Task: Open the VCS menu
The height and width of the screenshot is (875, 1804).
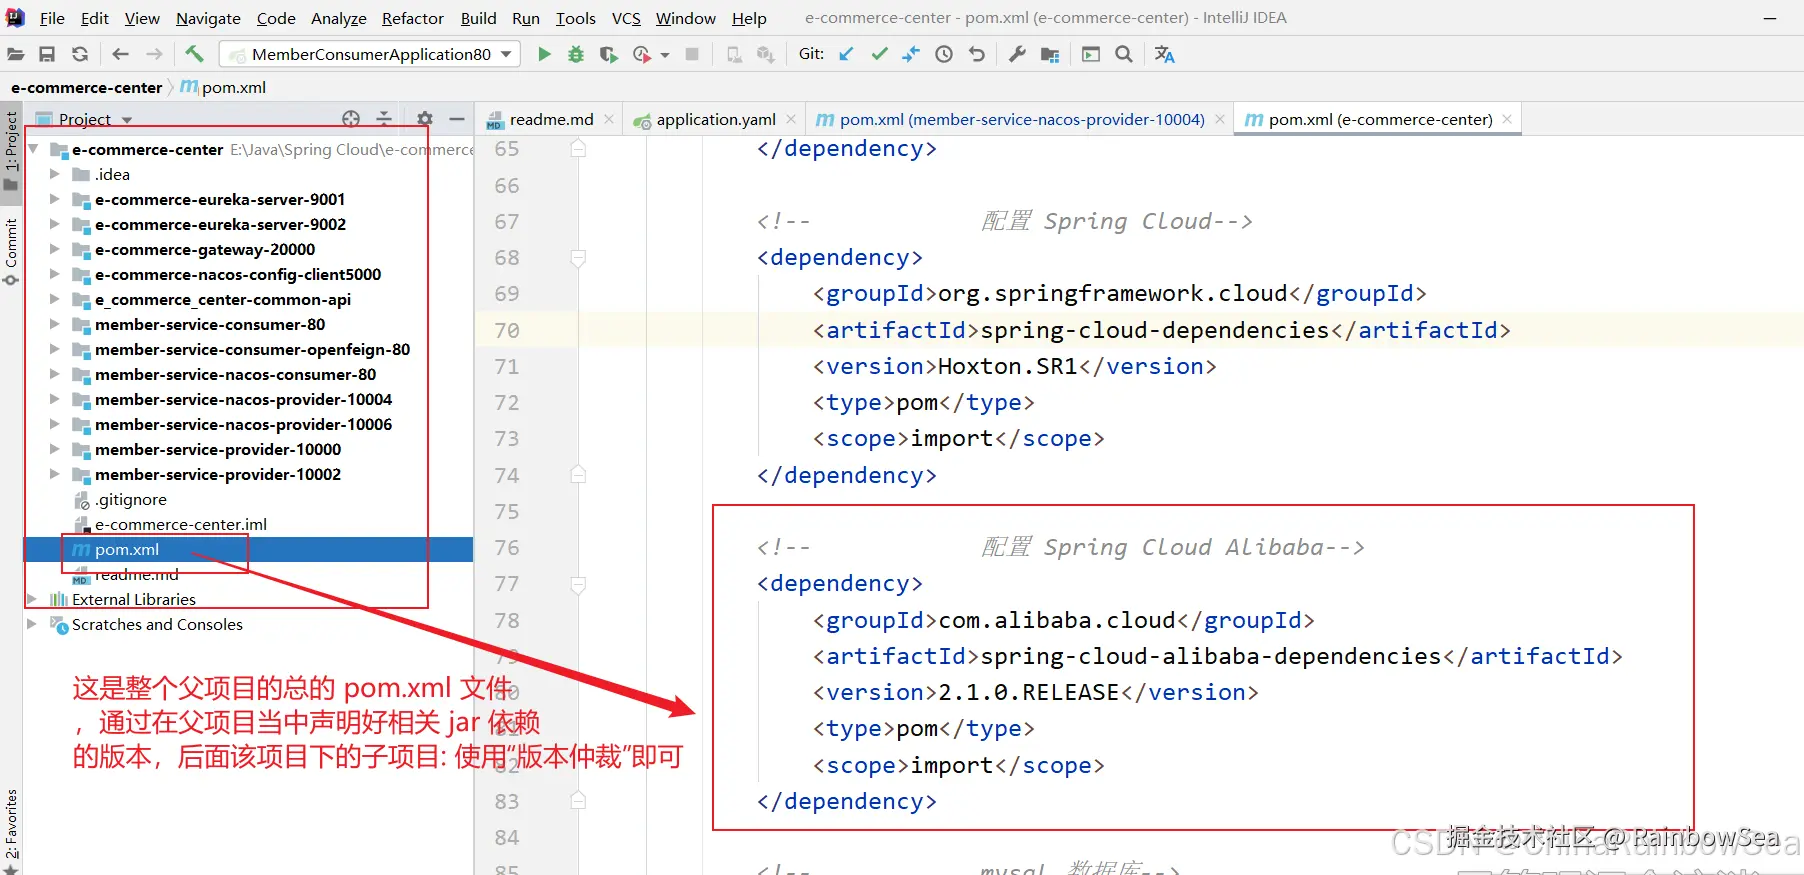Action: click(x=626, y=18)
